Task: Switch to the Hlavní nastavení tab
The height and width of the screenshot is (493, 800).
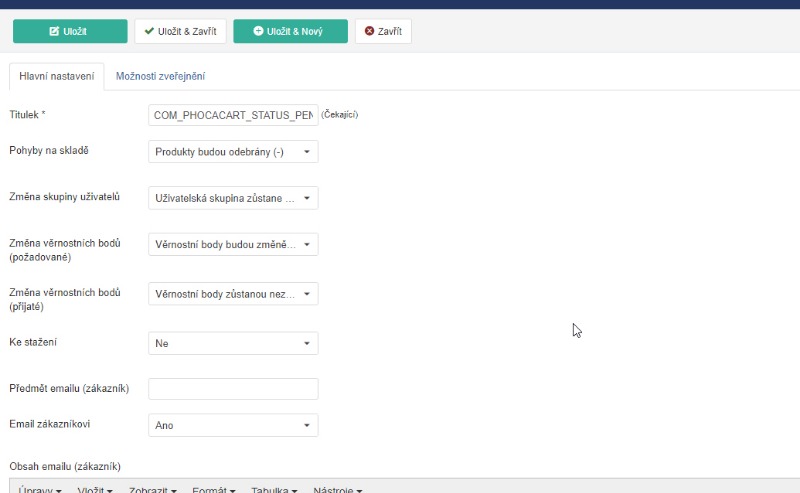Action: click(x=57, y=77)
